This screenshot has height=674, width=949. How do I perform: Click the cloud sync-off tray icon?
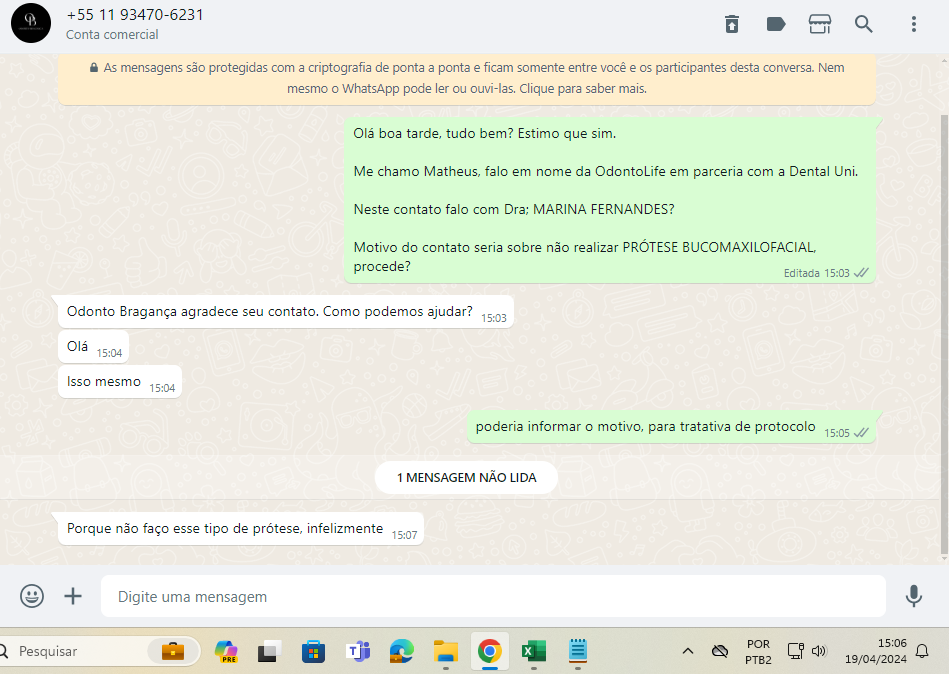[720, 651]
